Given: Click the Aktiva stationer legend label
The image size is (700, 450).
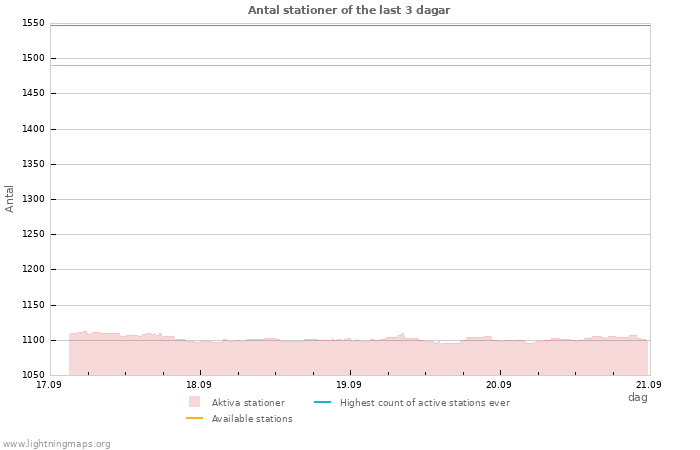Looking at the screenshot, I should pos(248,403).
